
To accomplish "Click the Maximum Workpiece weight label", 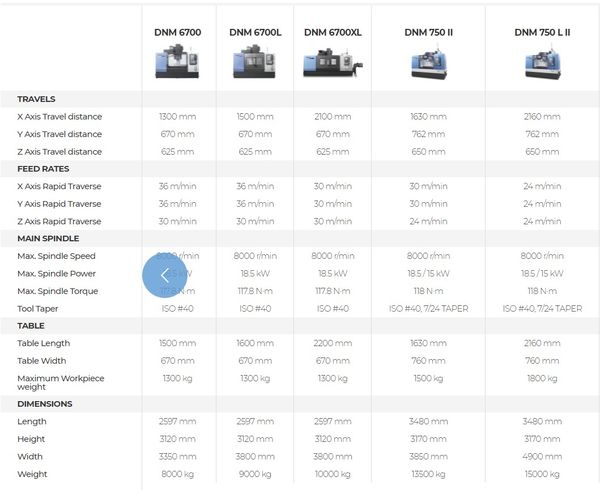I will click(61, 383).
